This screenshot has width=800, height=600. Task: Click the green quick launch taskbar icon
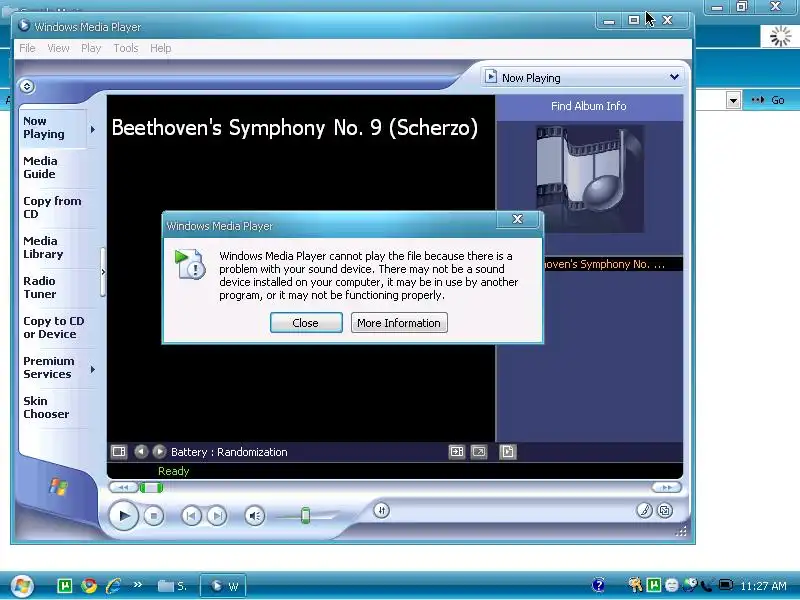point(65,586)
